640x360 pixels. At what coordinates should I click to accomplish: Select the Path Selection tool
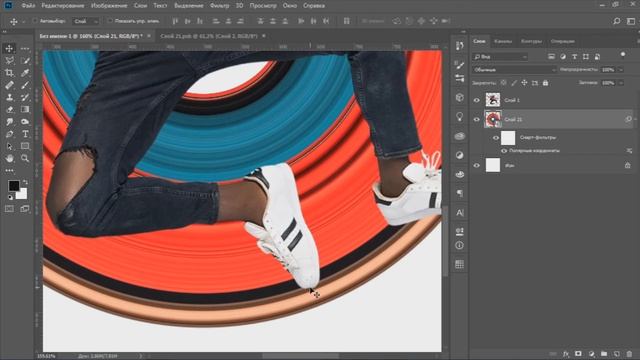(x=9, y=146)
